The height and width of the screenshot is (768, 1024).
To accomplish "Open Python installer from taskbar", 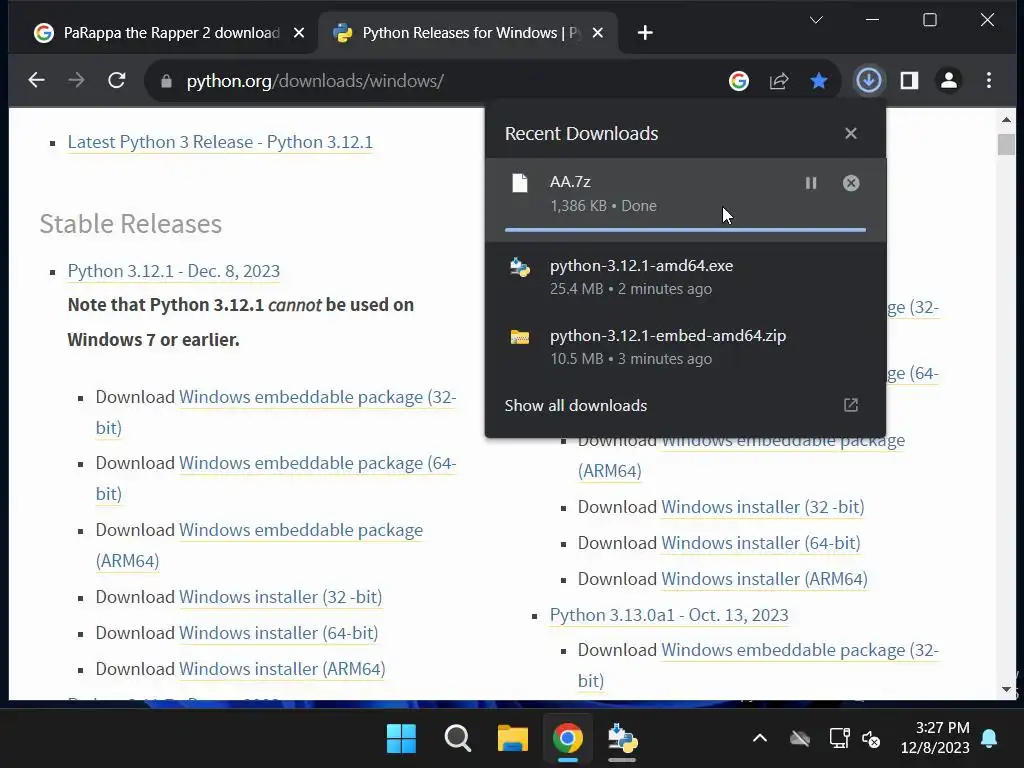I will [x=622, y=739].
